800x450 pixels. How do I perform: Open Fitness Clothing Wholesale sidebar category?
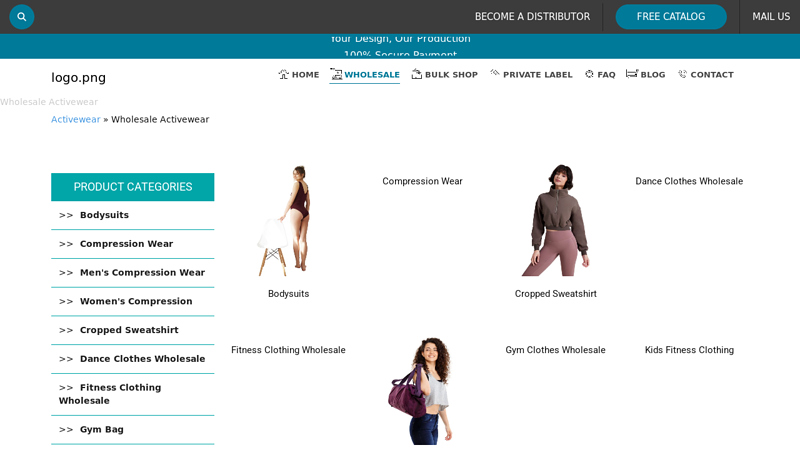[110, 394]
